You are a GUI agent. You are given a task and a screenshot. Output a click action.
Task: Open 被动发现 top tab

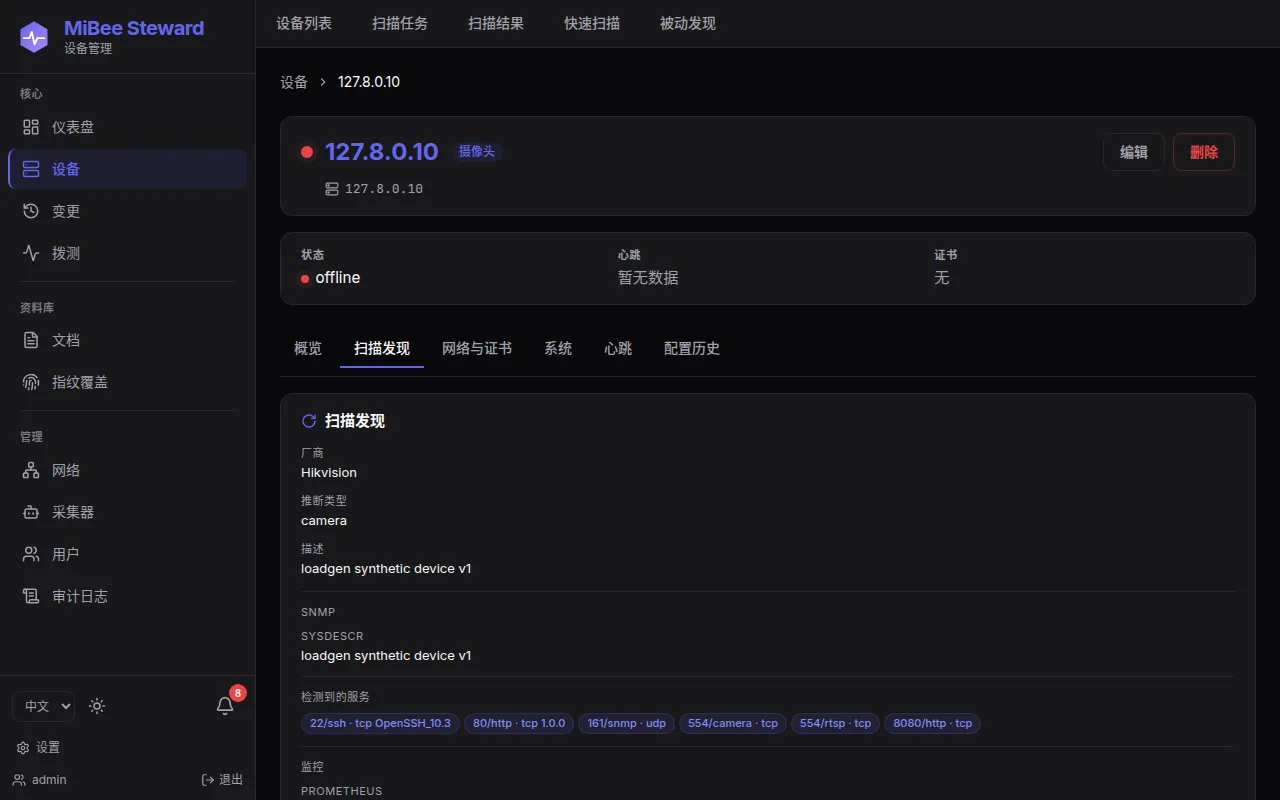[x=688, y=23]
